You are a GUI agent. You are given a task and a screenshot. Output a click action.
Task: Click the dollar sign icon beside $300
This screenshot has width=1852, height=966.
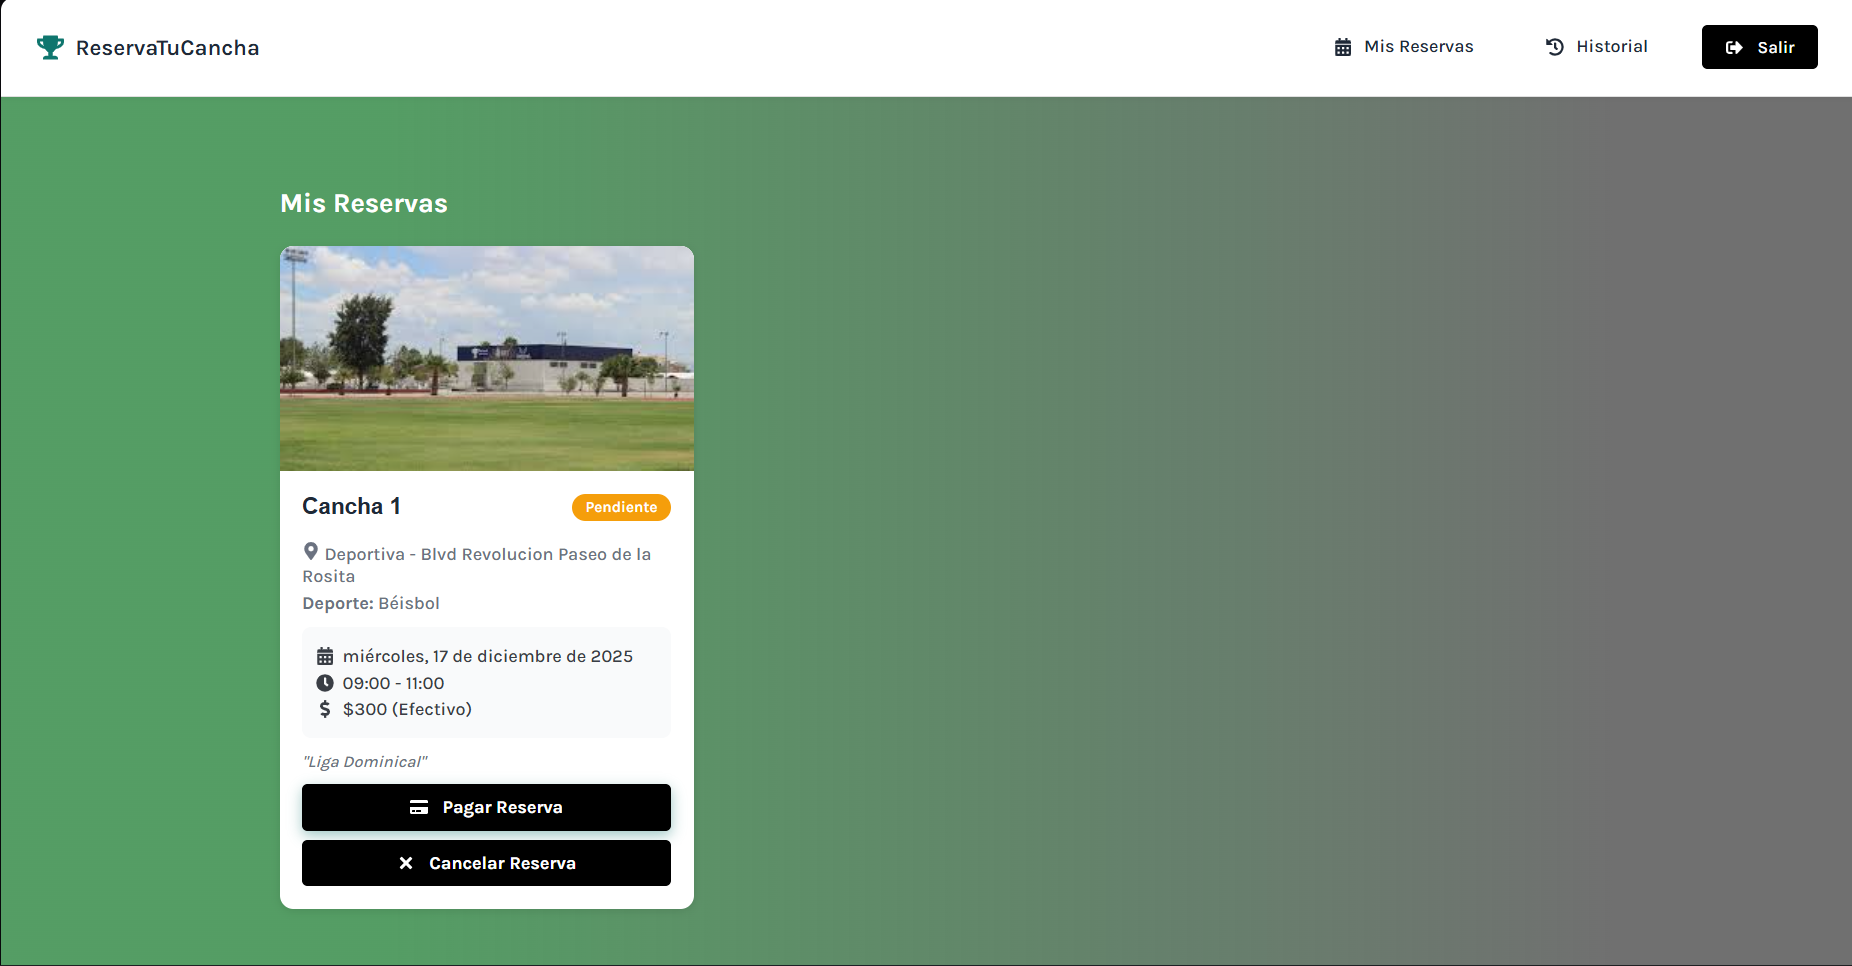(325, 709)
